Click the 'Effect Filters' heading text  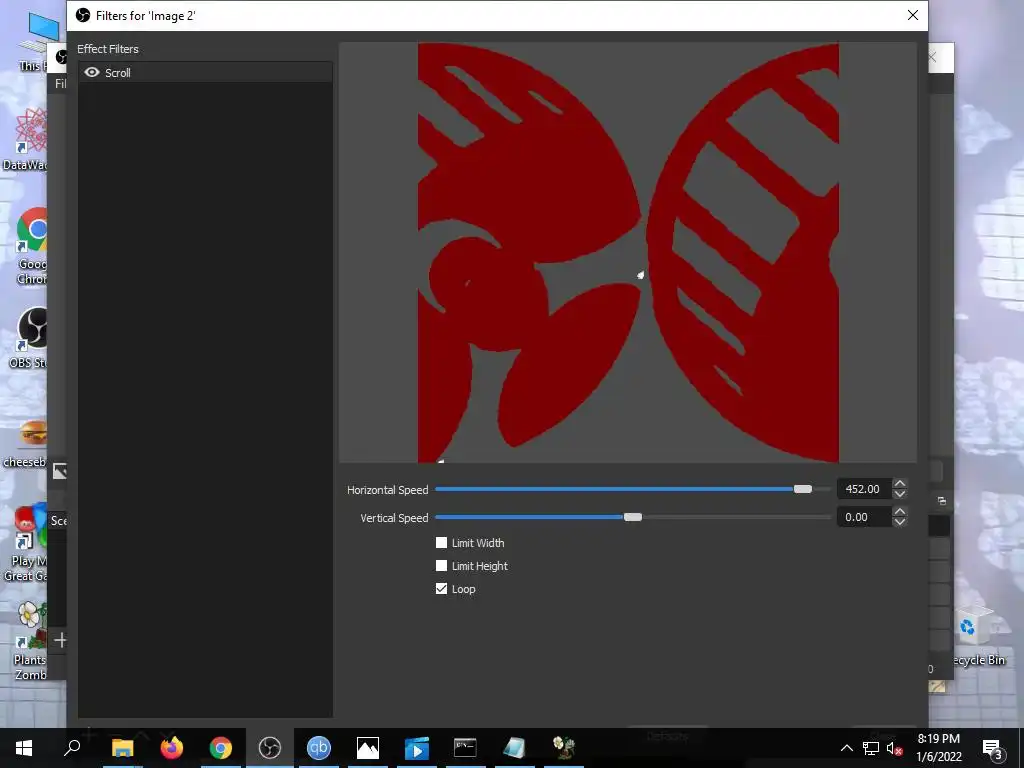coord(108,49)
